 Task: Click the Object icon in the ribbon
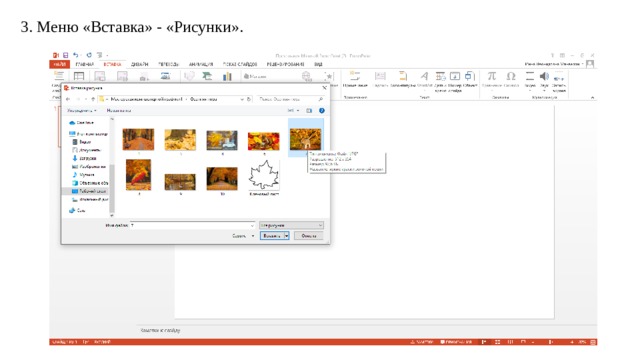coord(470,76)
